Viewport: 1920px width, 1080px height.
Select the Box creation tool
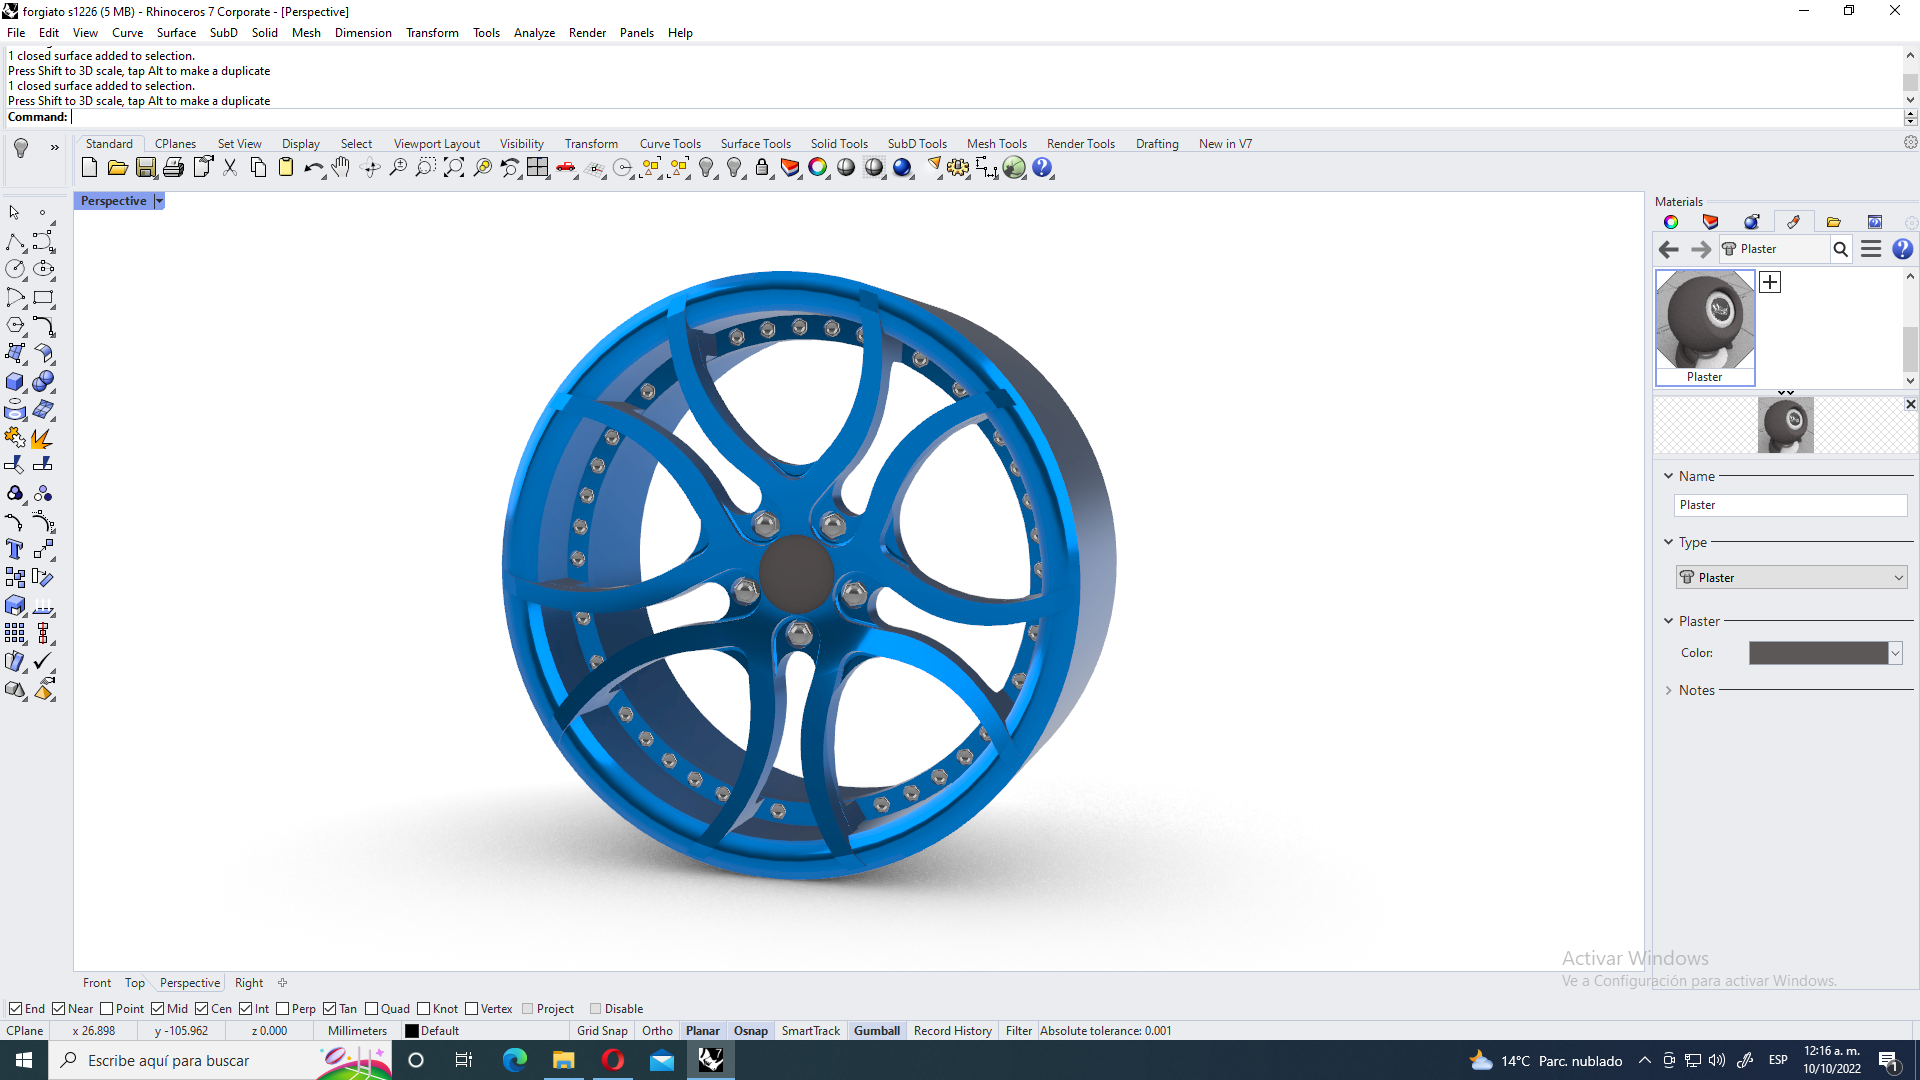tap(15, 381)
